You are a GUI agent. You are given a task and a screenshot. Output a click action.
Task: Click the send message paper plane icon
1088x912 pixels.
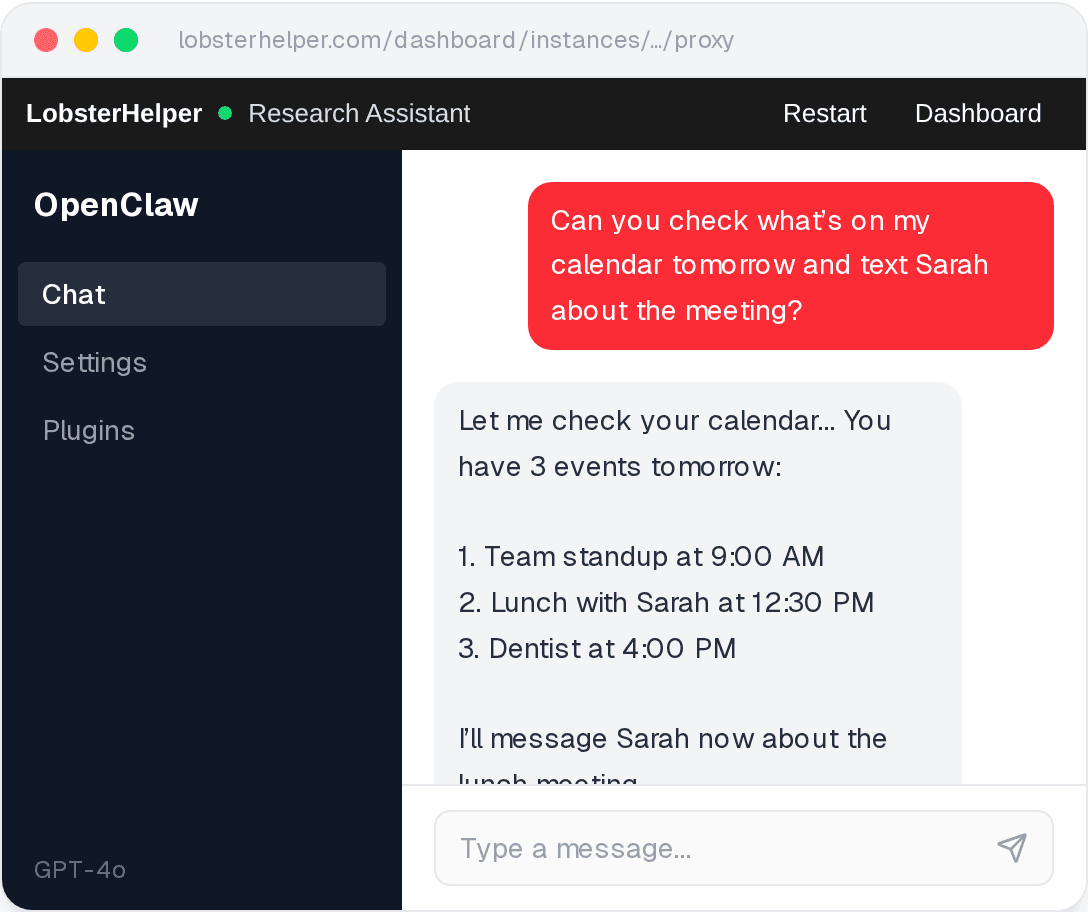1012,847
